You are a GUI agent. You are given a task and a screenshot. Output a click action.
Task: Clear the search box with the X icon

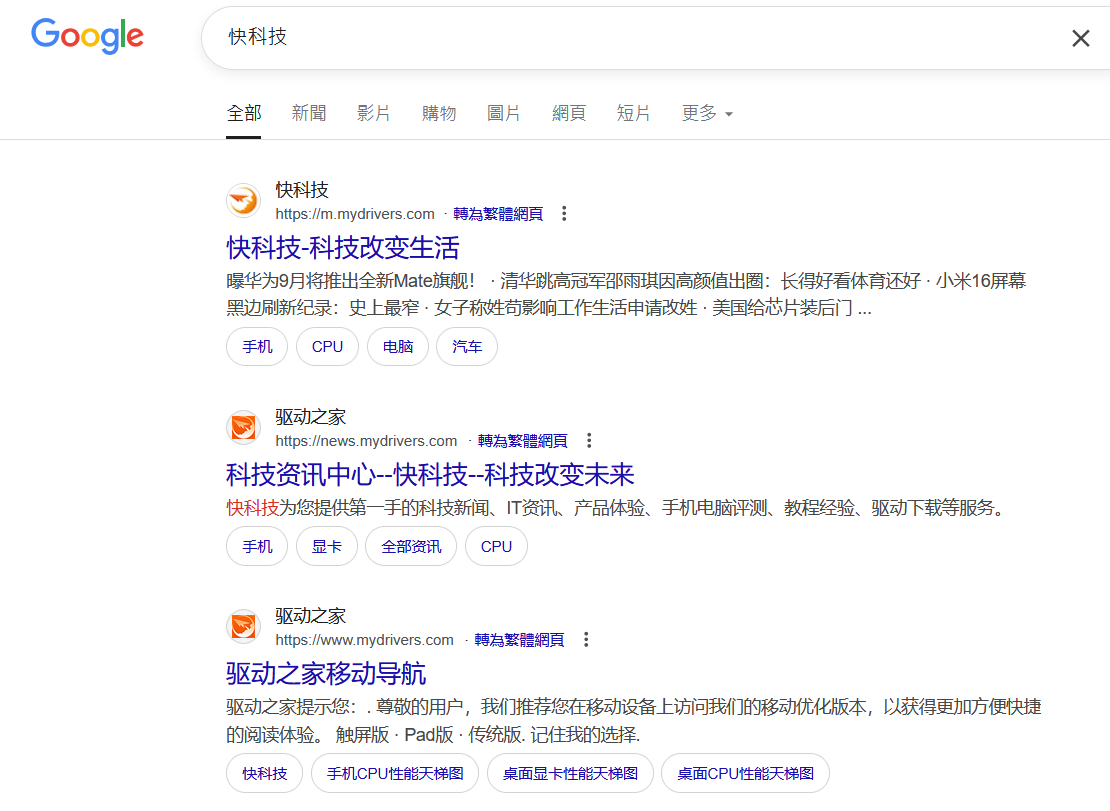point(1080,38)
